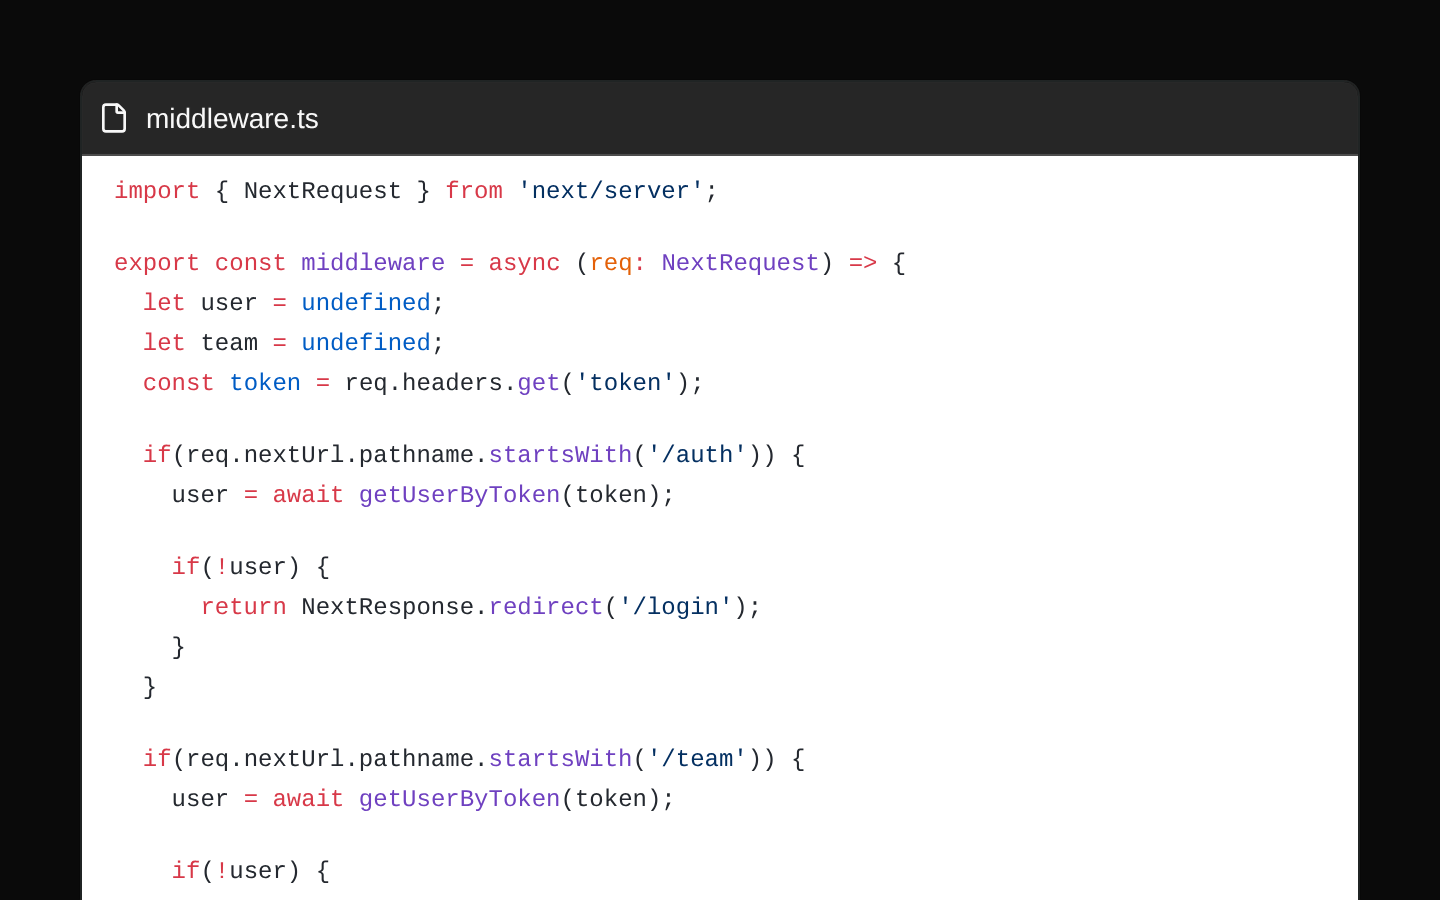Click the 'next/server' import string
The image size is (1440, 900).
tap(611, 191)
